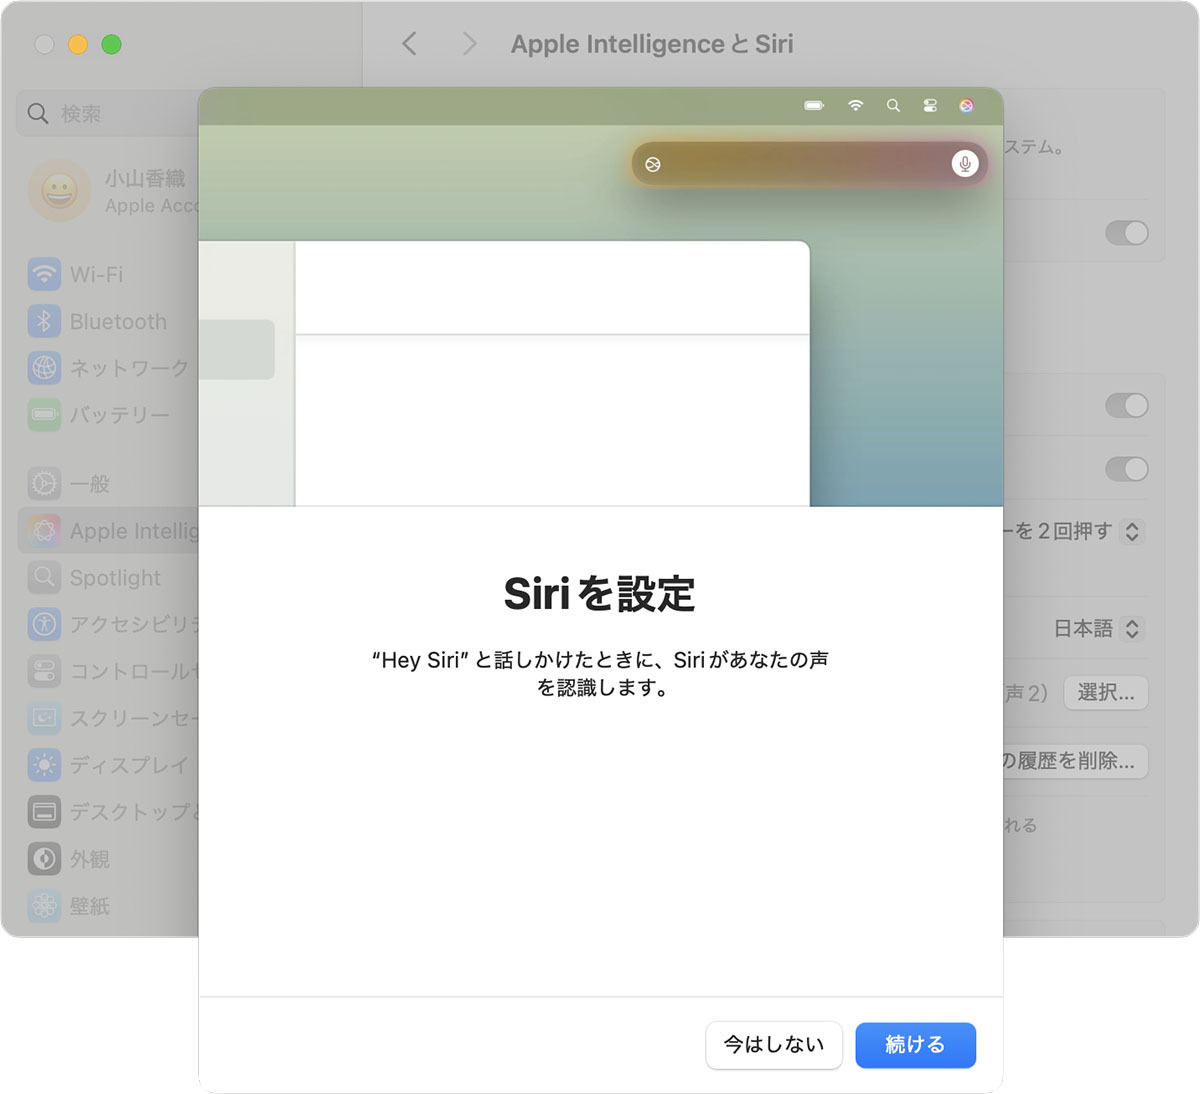The width and height of the screenshot is (1200, 1094).
Task: Click the forward arrow in settings toolbar
Action: [x=469, y=44]
